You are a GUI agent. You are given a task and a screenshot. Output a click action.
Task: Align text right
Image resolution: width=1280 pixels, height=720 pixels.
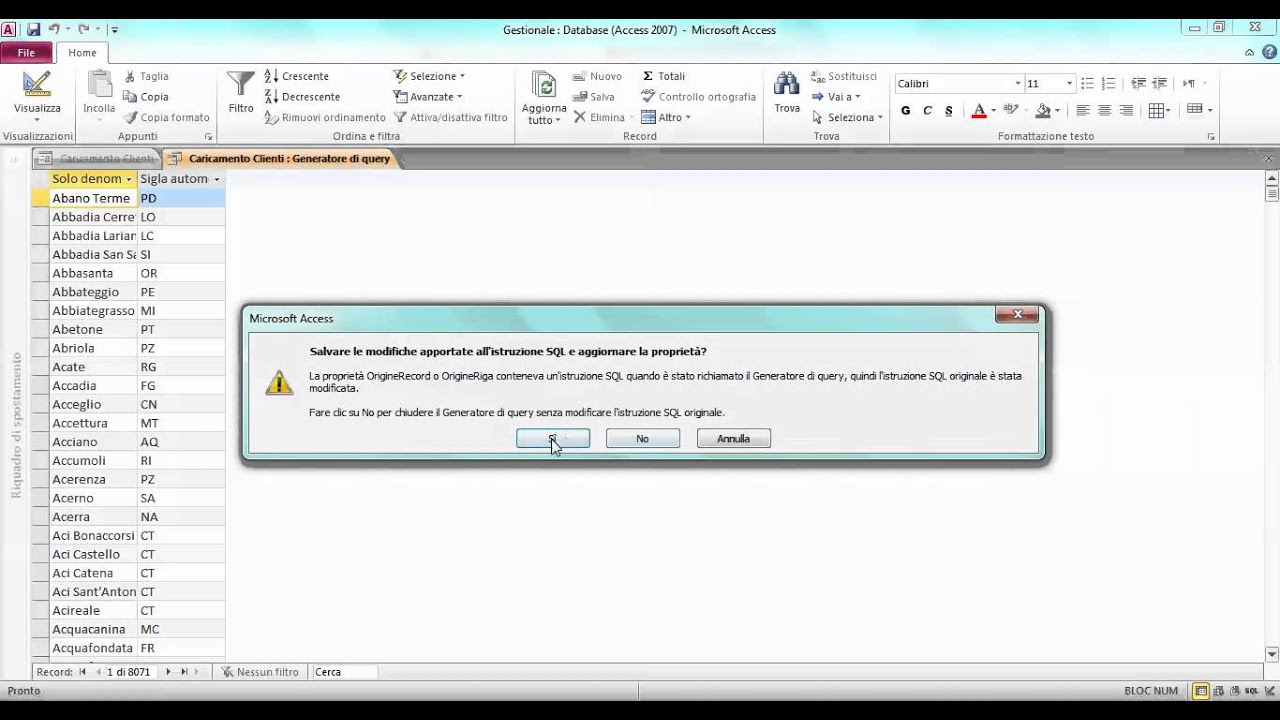point(1127,111)
